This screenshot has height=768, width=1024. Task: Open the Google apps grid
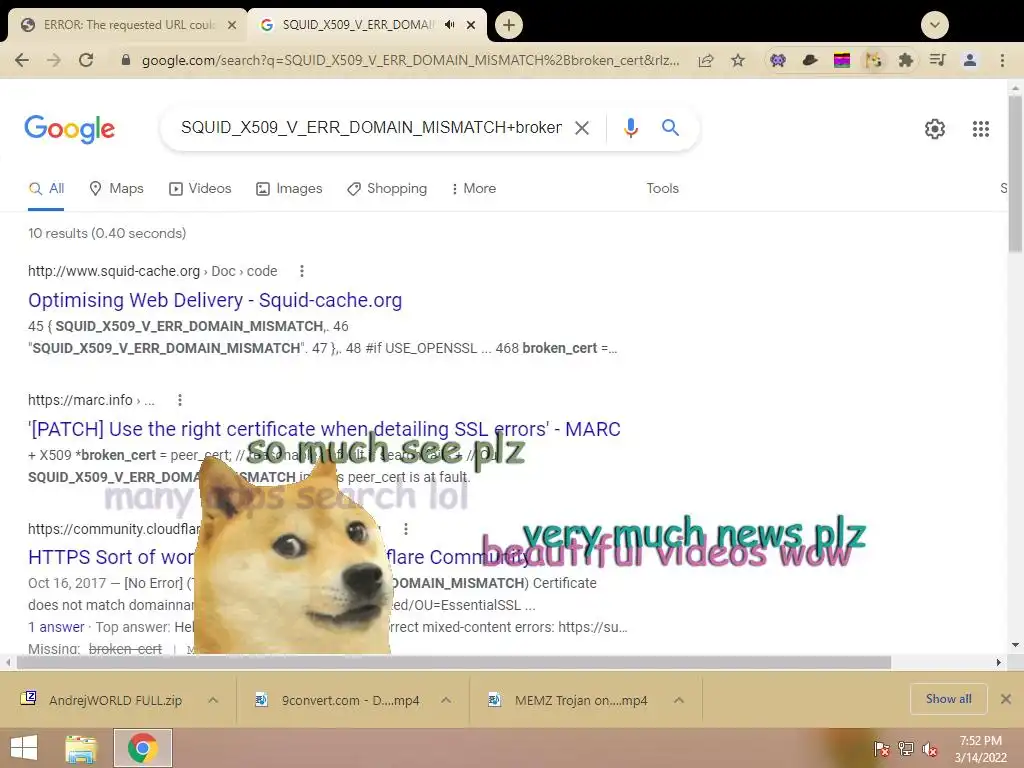coord(981,129)
